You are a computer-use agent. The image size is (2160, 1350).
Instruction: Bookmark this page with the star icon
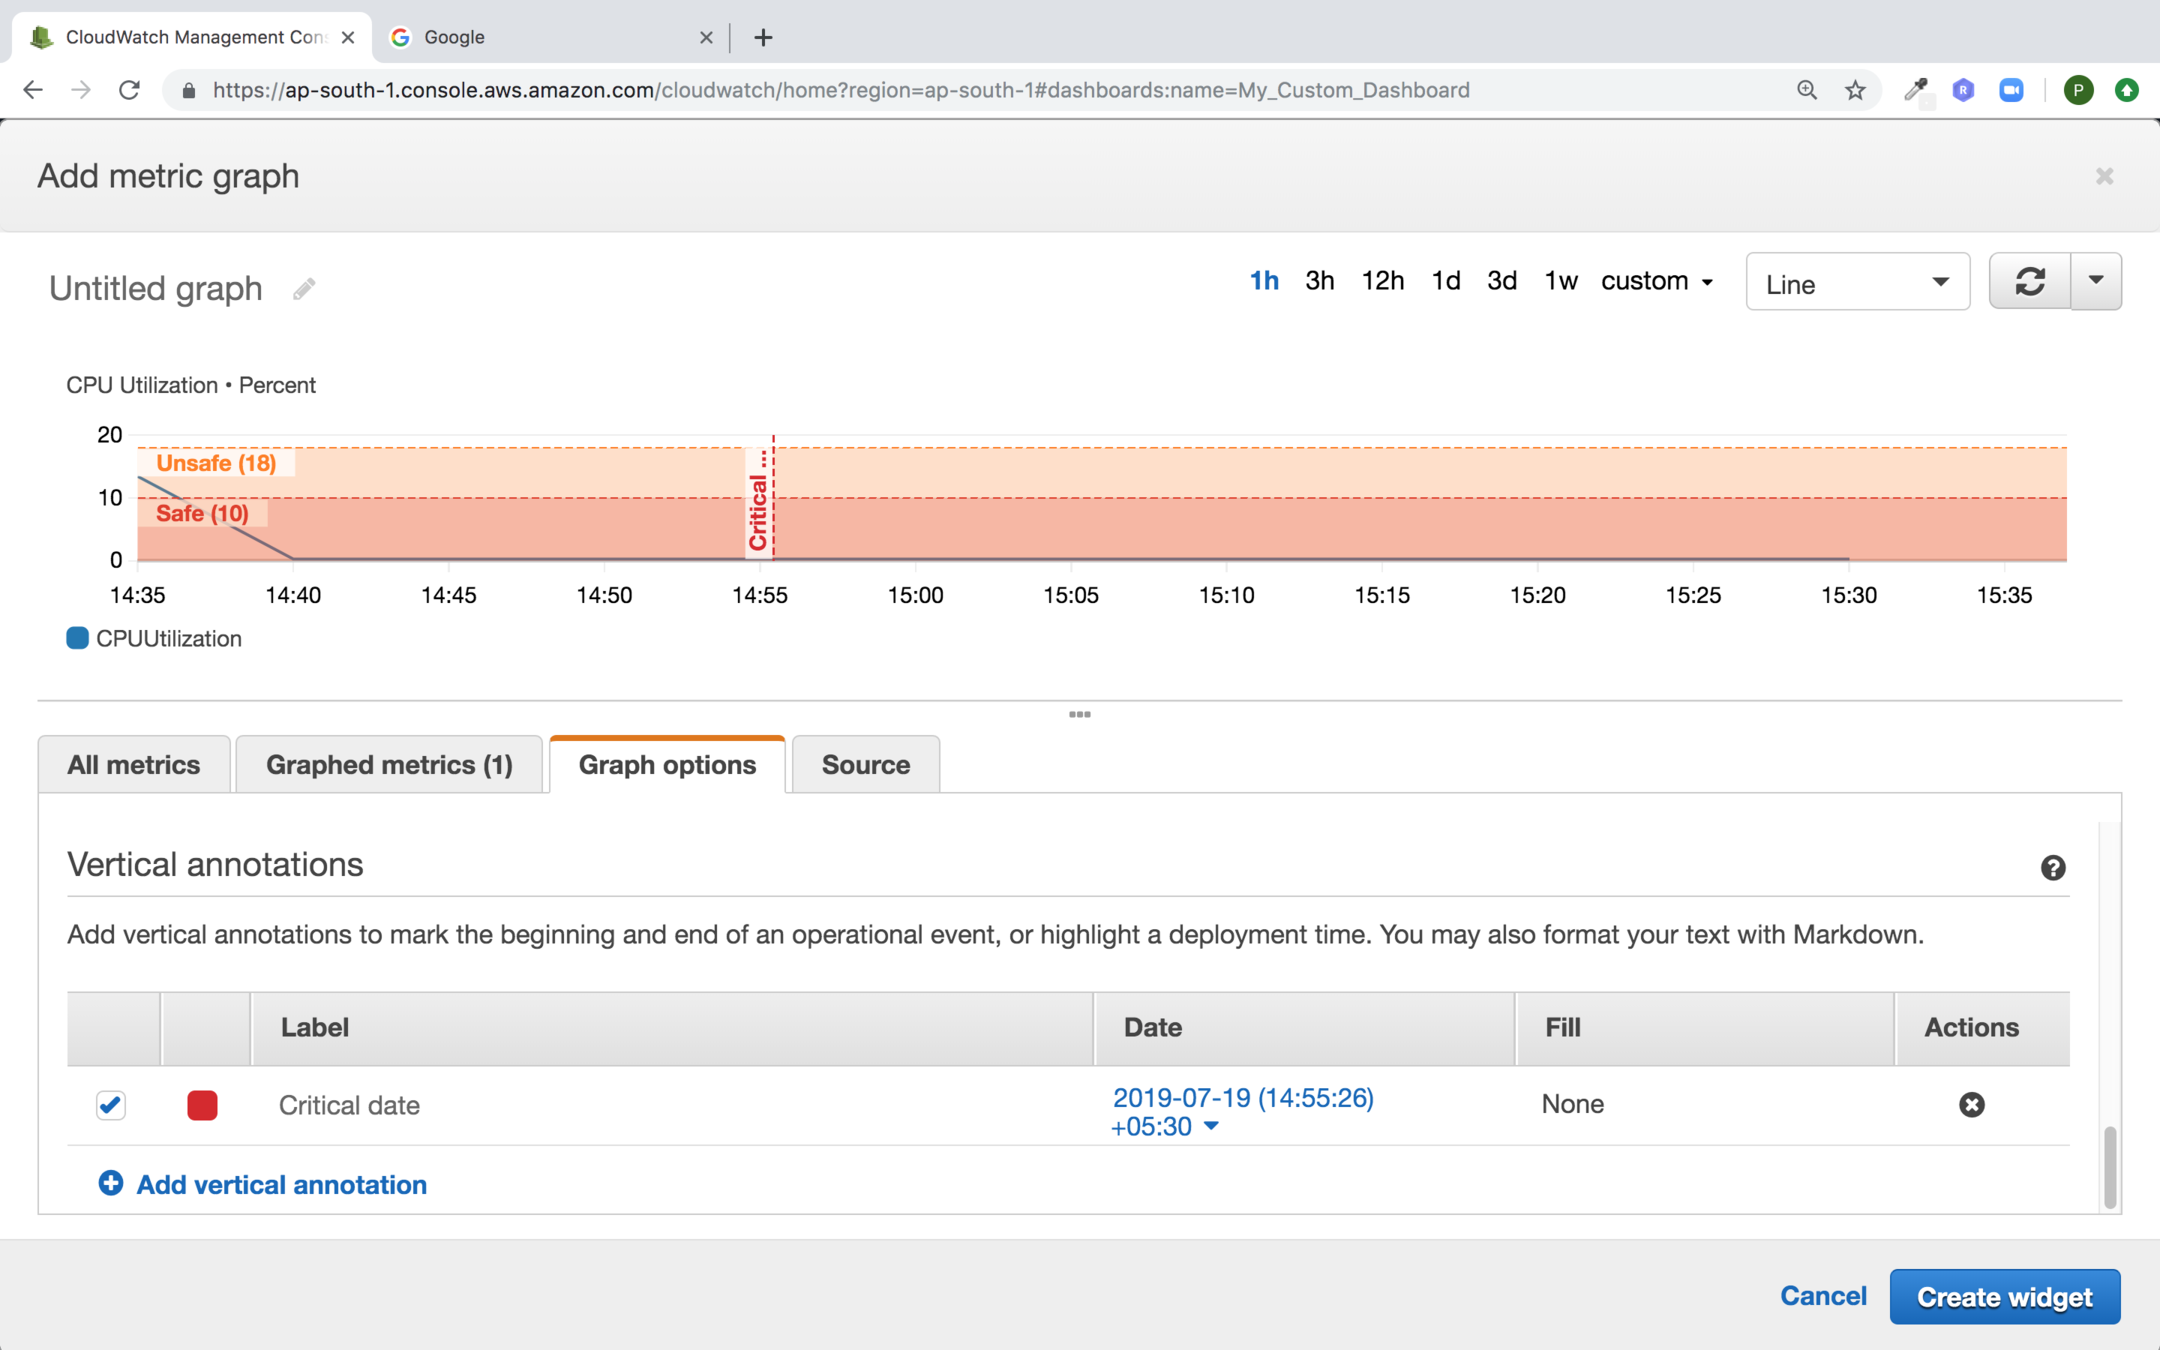point(1855,90)
